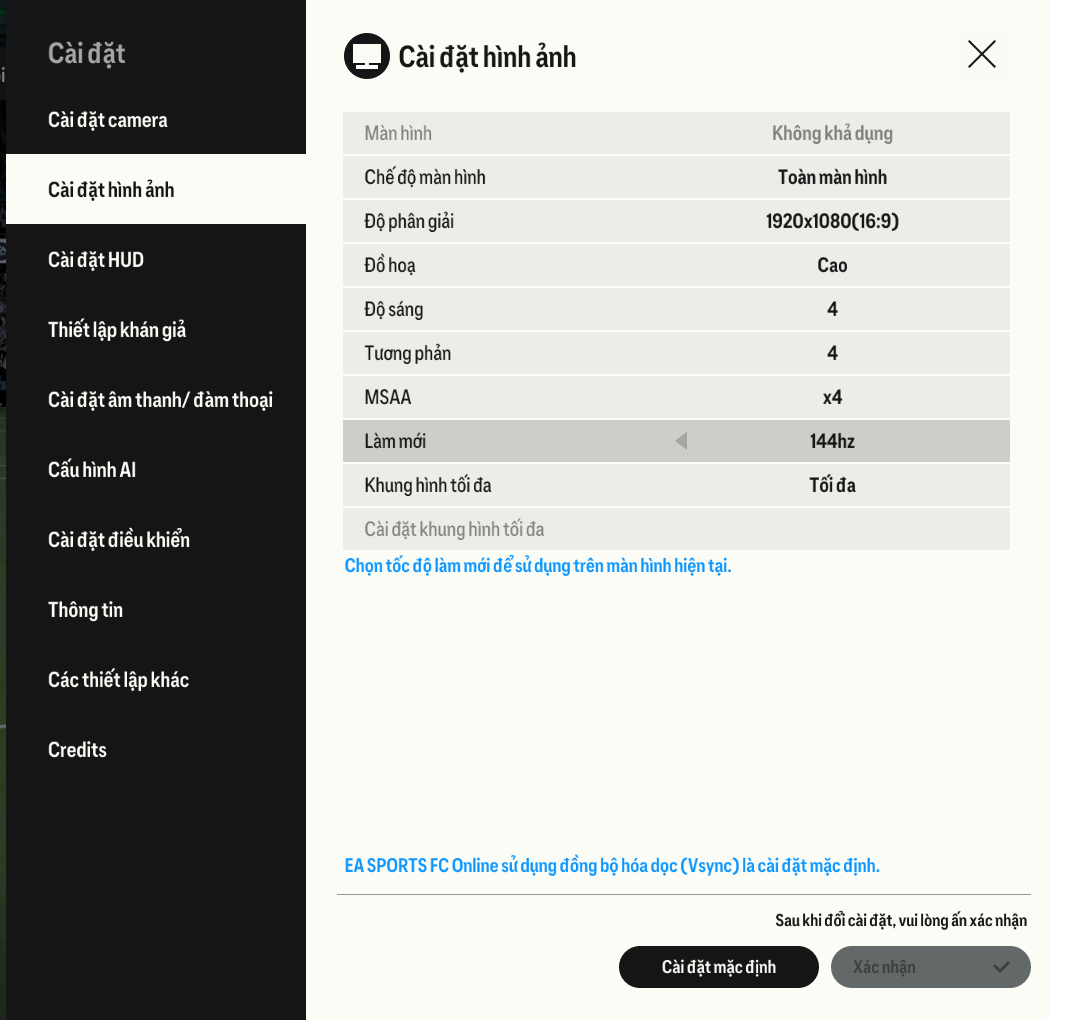Screen dimensions: 1072x1020
Task: Select the Chế độ màn hình row
Action: (x=676, y=177)
